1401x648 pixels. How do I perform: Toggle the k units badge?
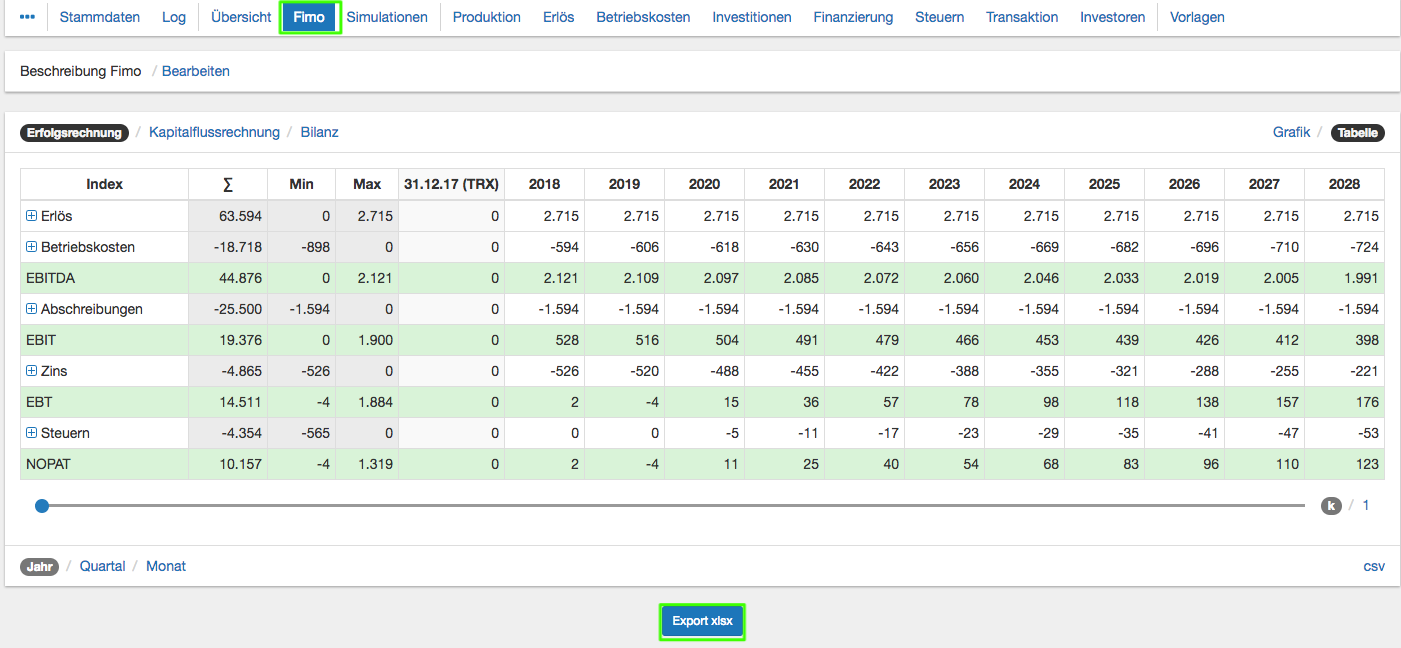pos(1330,506)
